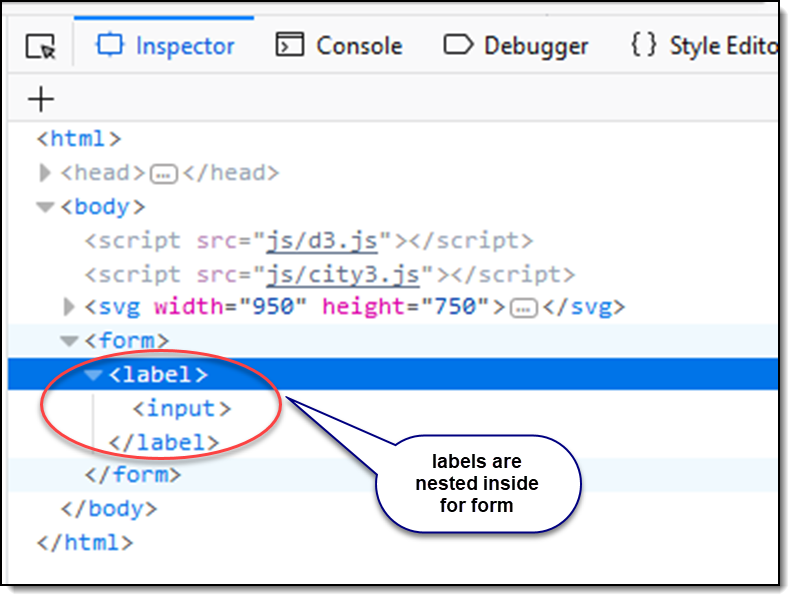Select the closing form tag

coord(133,474)
